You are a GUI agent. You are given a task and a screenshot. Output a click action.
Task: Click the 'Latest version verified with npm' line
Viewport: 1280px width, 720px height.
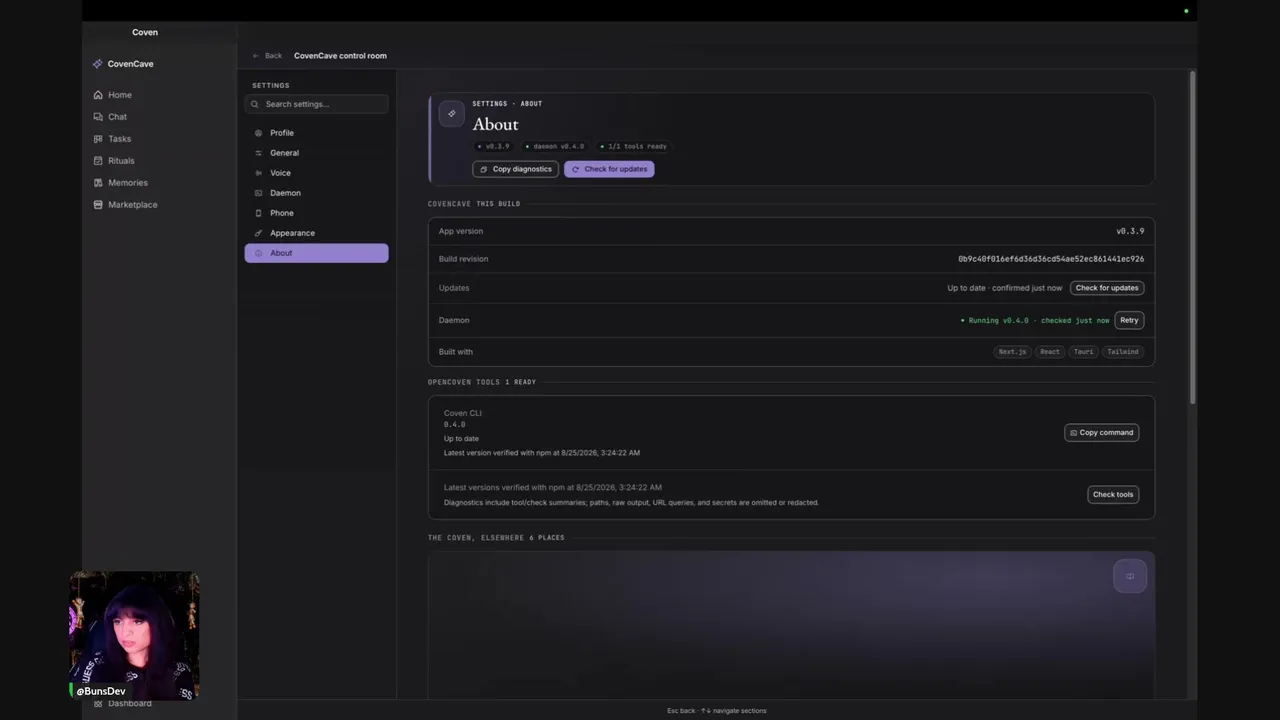542,453
